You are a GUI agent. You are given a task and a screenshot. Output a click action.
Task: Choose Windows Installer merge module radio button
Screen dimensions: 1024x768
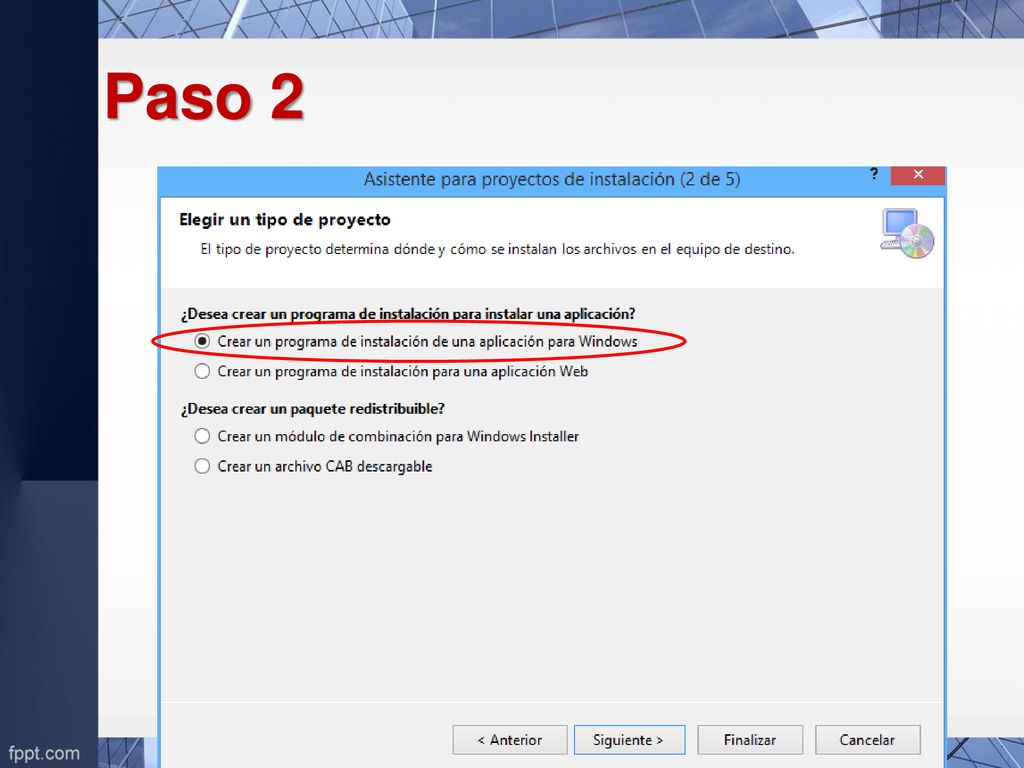tap(202, 436)
